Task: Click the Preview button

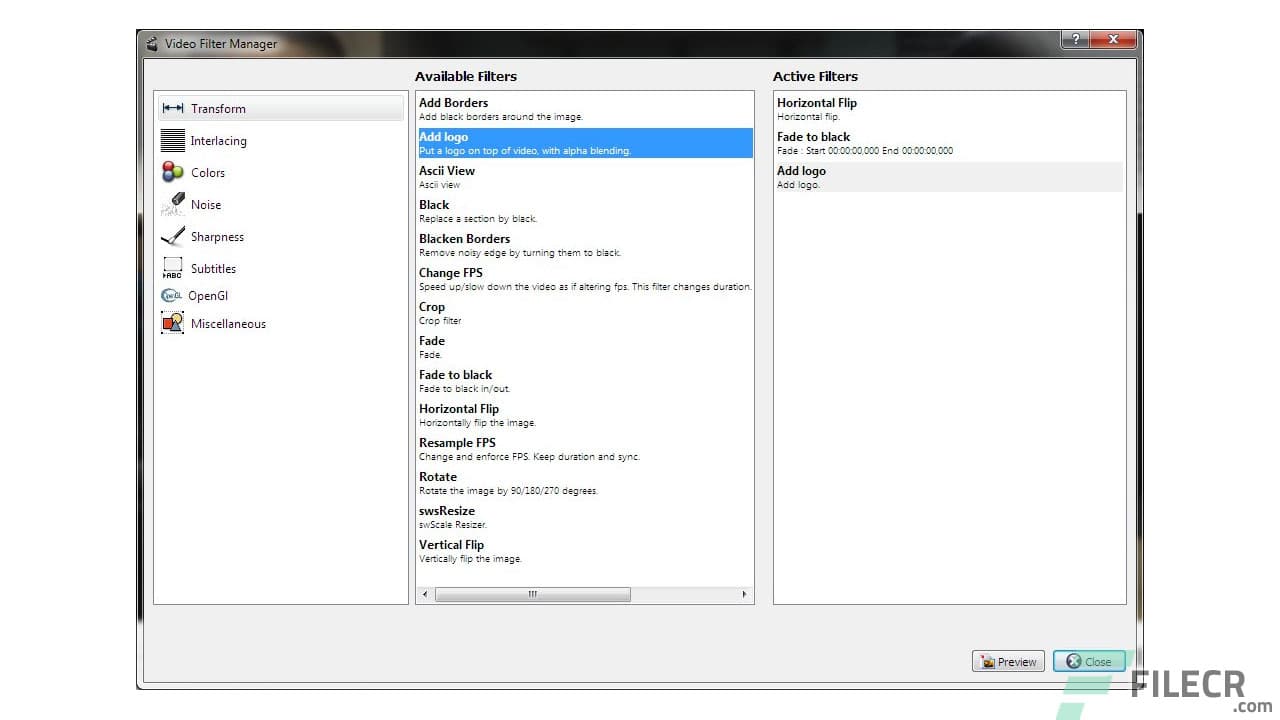Action: tap(1007, 661)
